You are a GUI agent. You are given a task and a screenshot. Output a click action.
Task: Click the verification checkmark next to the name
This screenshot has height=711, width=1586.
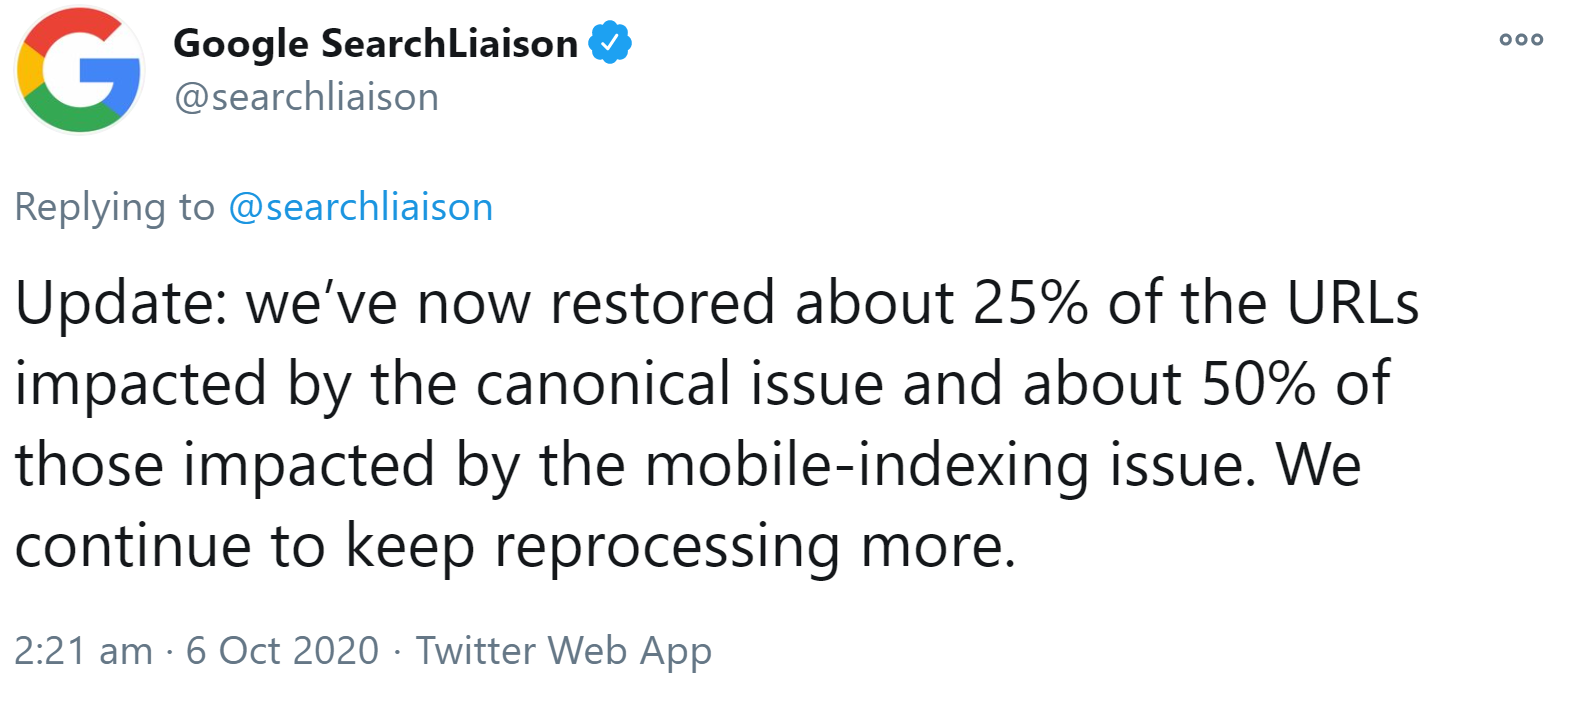point(611,41)
